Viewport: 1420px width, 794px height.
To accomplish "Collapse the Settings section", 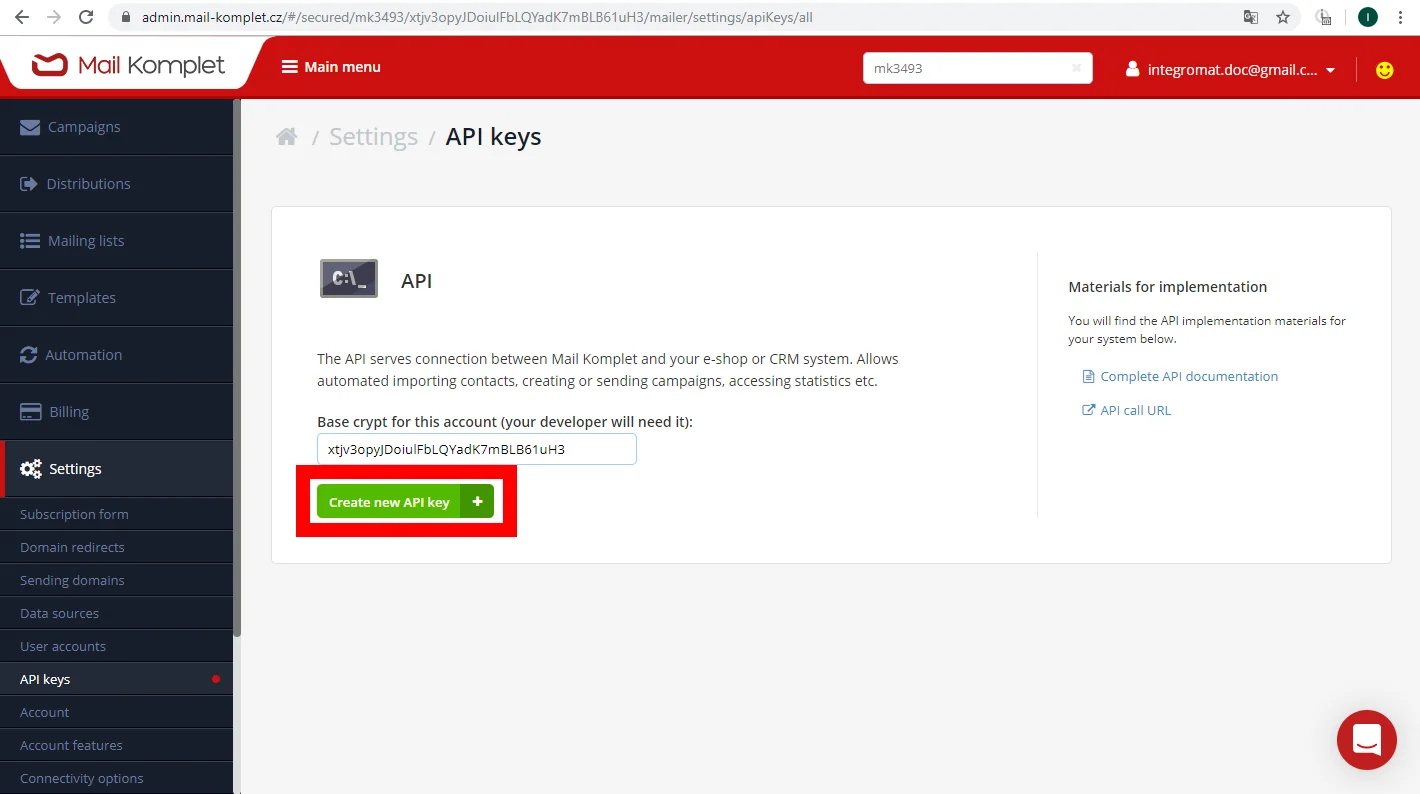I will [116, 469].
